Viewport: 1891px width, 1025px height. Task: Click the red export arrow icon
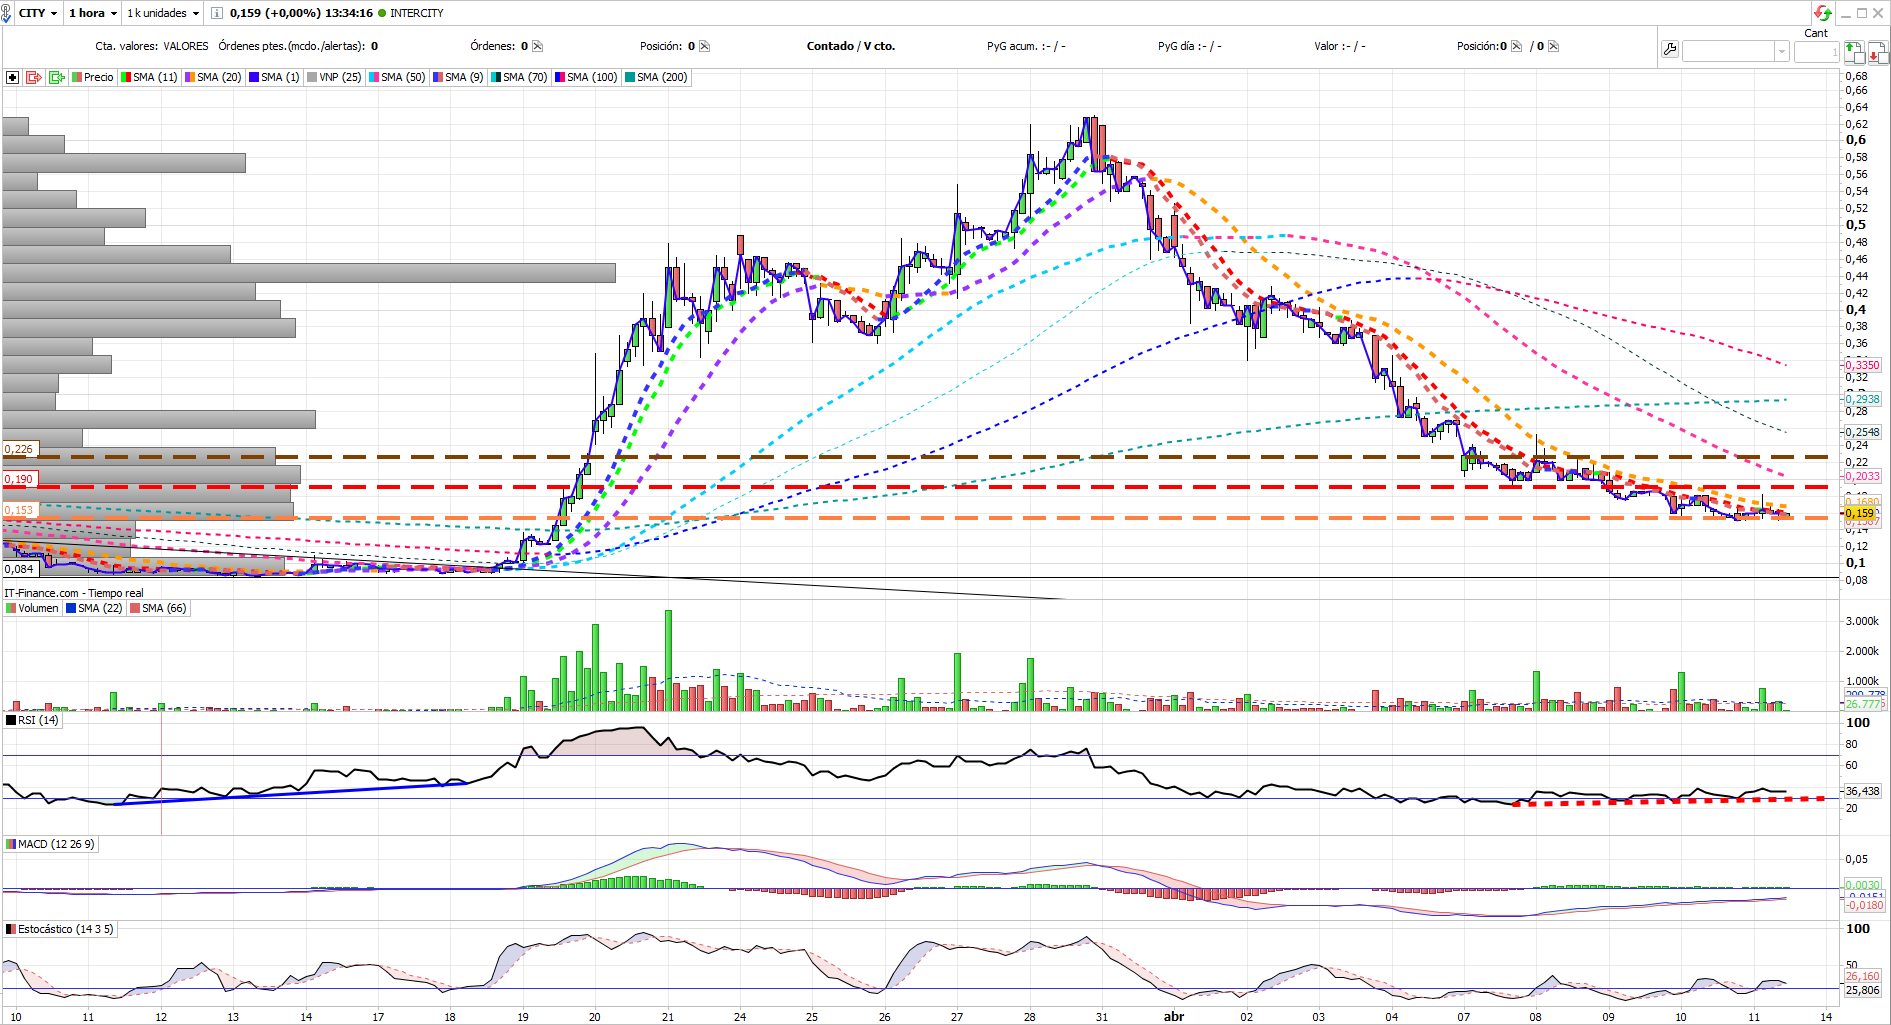(x=34, y=77)
